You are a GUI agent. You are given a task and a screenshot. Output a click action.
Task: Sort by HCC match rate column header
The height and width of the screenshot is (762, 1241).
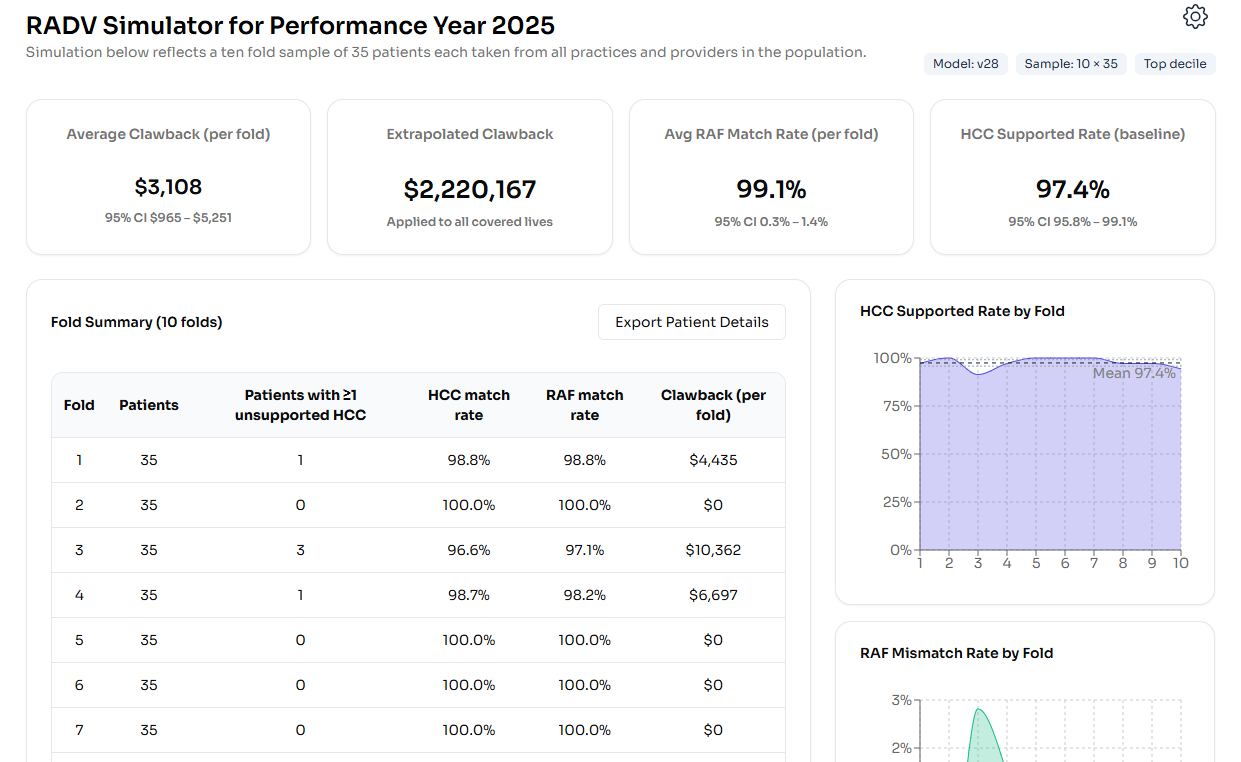[469, 405]
